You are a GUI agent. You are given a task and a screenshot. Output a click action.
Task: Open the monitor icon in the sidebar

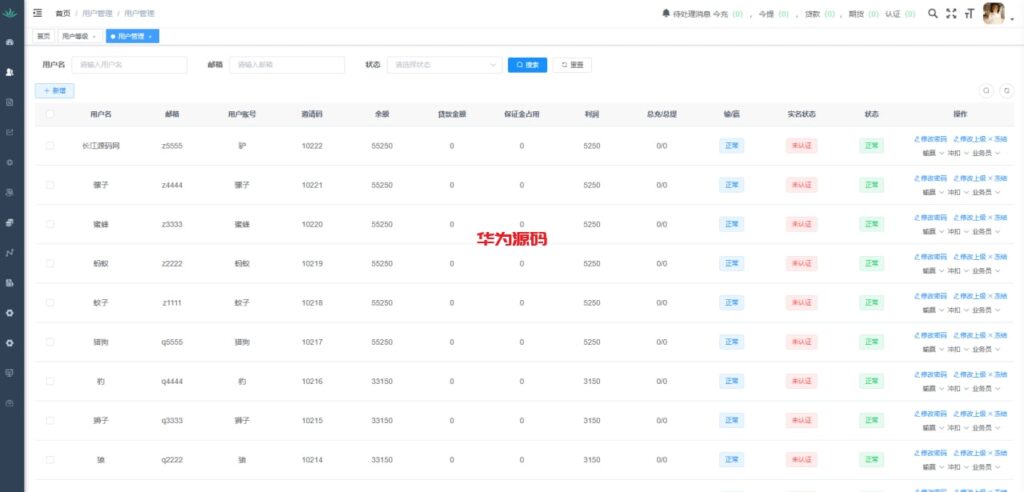[x=10, y=372]
